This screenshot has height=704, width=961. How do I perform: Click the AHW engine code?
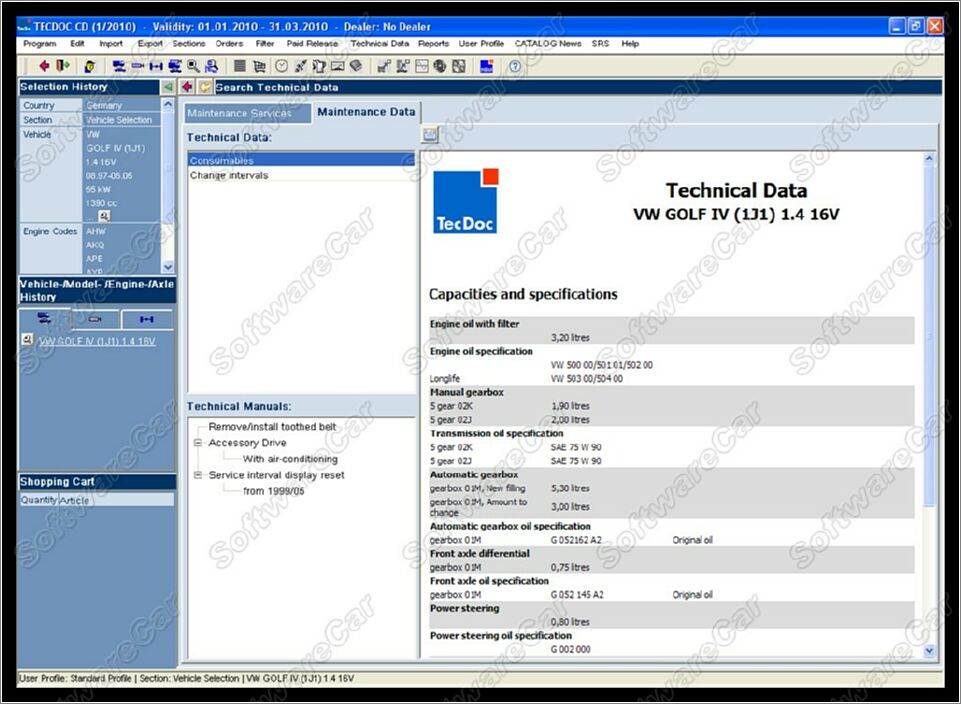(96, 231)
